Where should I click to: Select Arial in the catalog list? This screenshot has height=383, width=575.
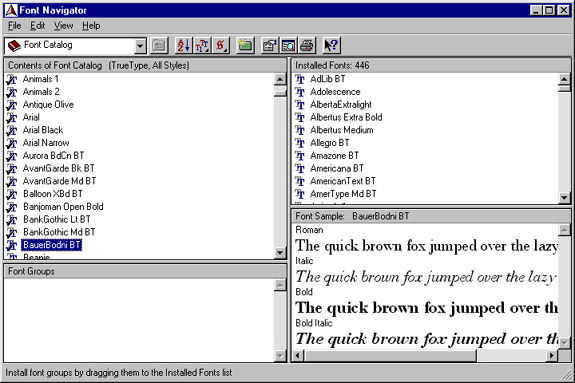pos(31,117)
